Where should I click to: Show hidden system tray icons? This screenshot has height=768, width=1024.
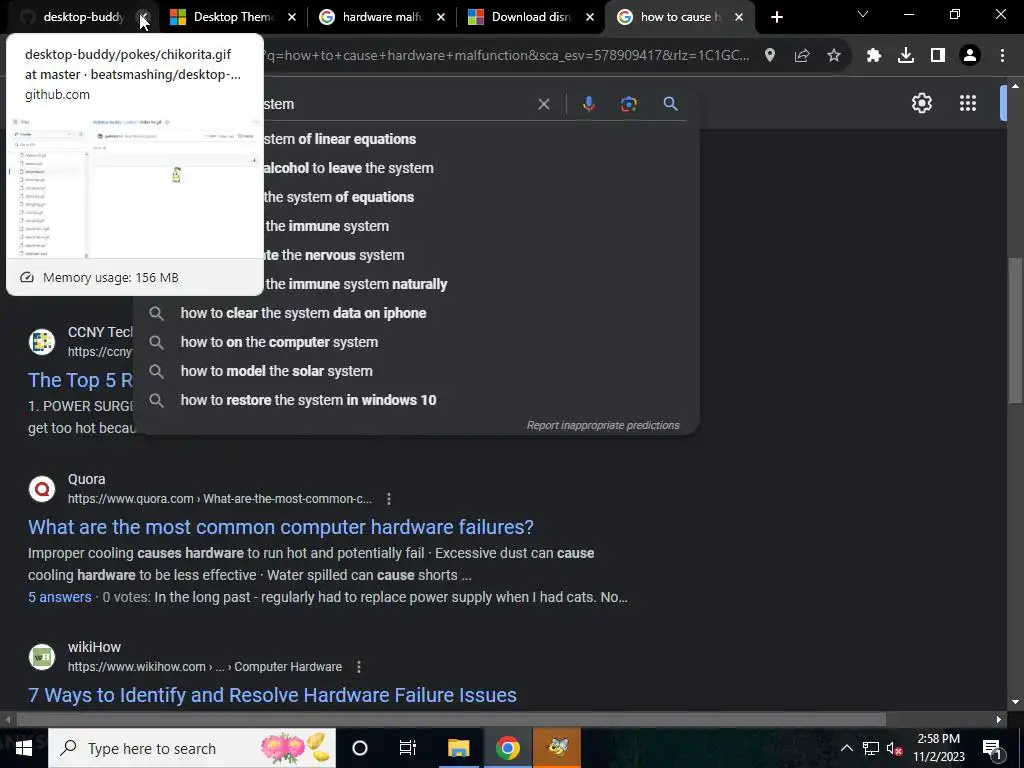(x=846, y=748)
